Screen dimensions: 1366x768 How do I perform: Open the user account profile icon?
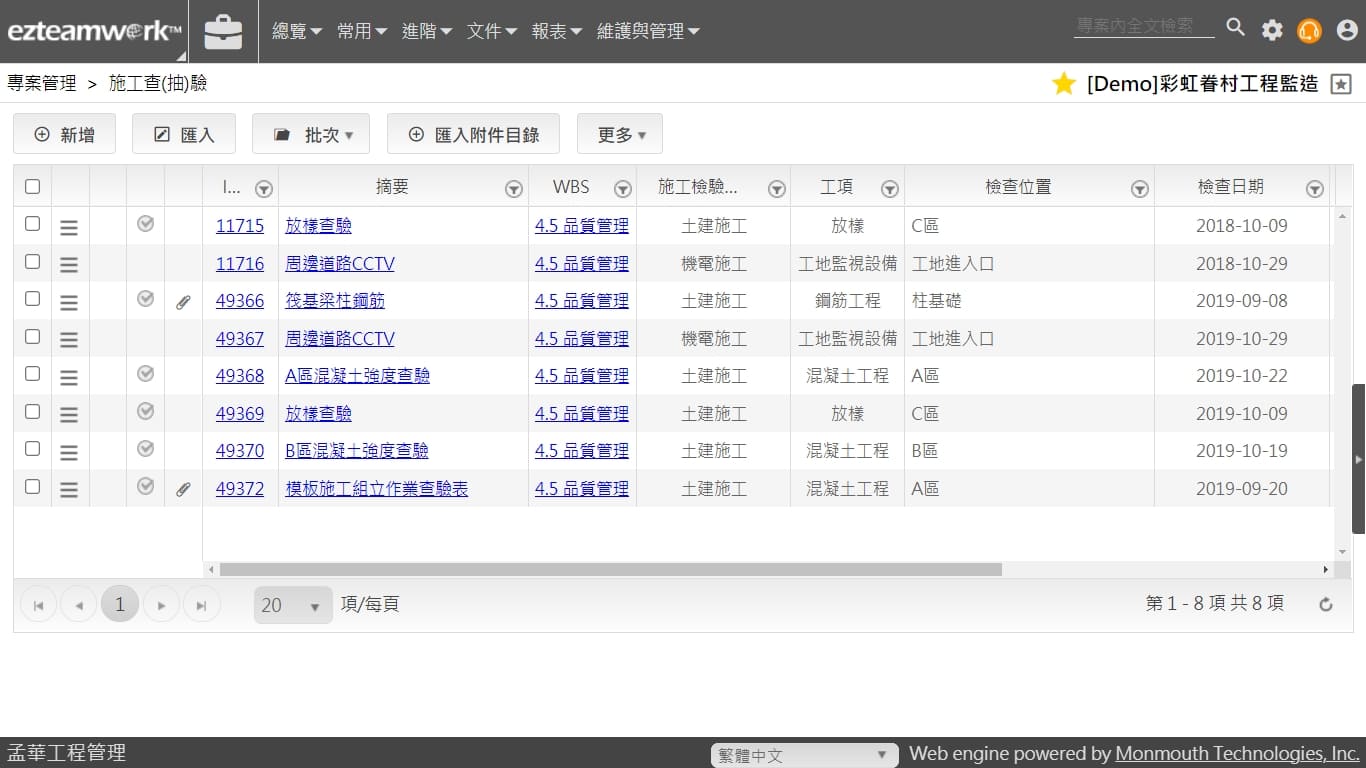1347,31
